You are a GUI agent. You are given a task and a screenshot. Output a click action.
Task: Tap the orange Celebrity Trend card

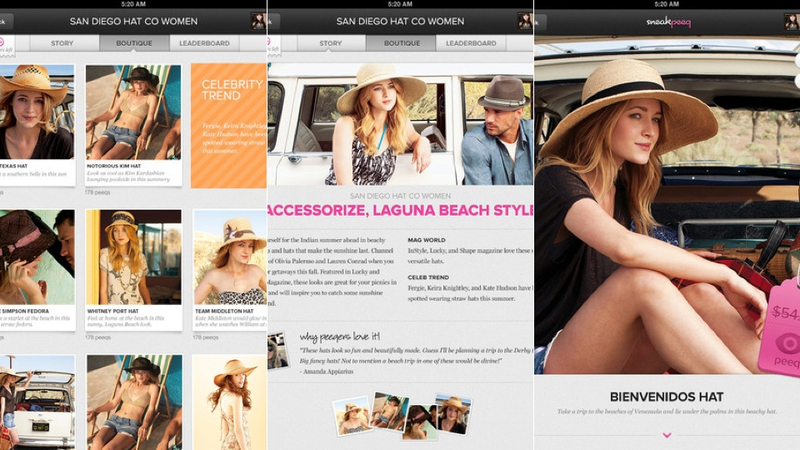[x=229, y=126]
